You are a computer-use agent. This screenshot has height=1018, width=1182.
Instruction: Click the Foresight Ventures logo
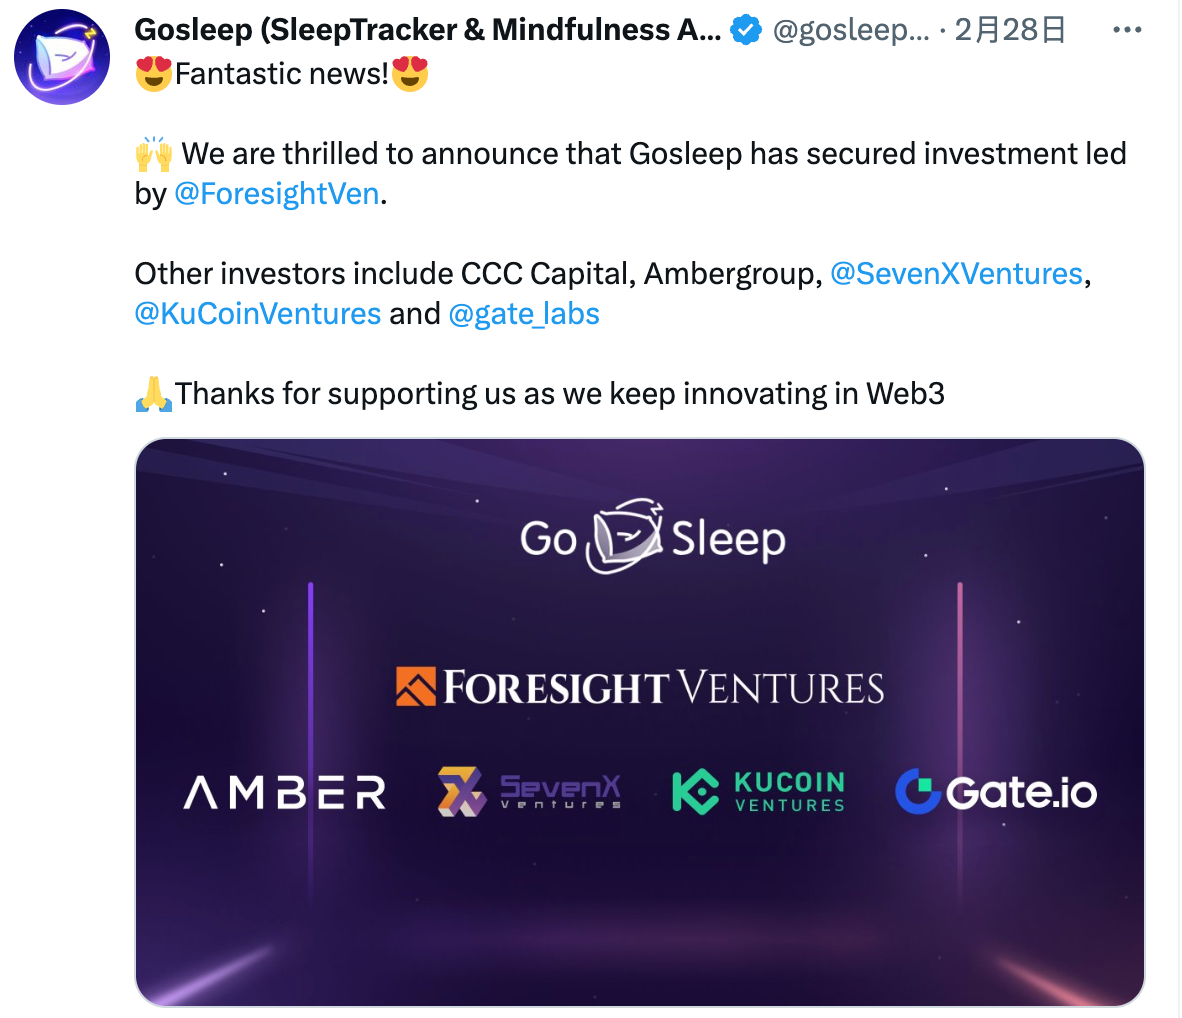[640, 688]
